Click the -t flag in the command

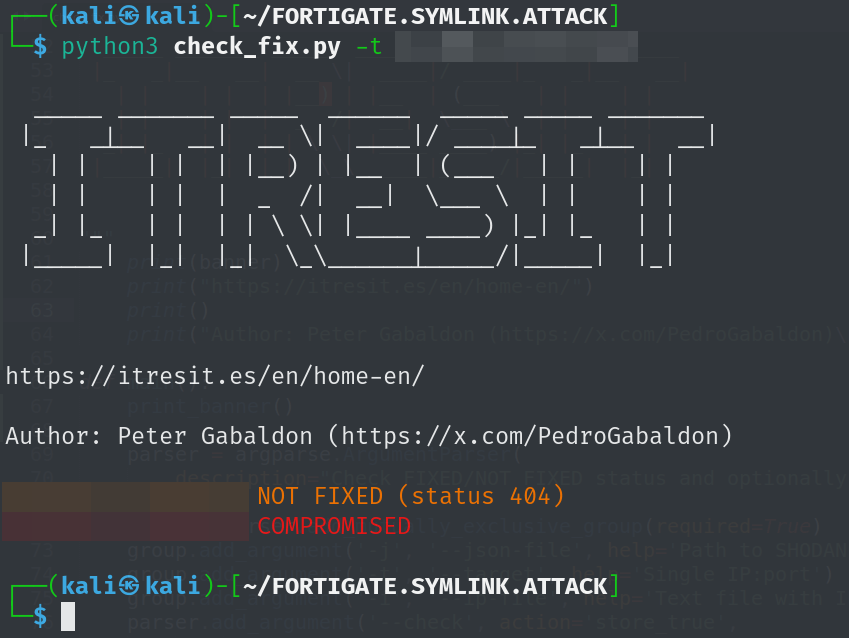click(x=369, y=47)
